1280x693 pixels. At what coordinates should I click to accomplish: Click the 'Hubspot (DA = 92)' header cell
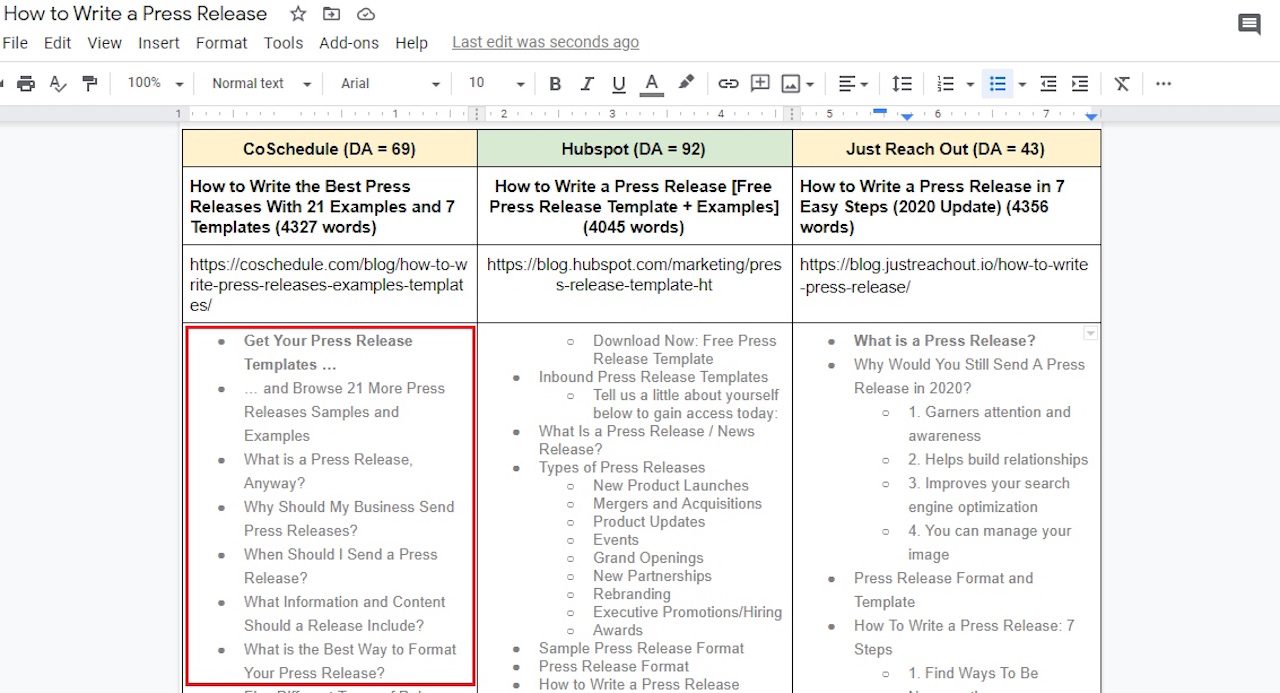coord(634,149)
